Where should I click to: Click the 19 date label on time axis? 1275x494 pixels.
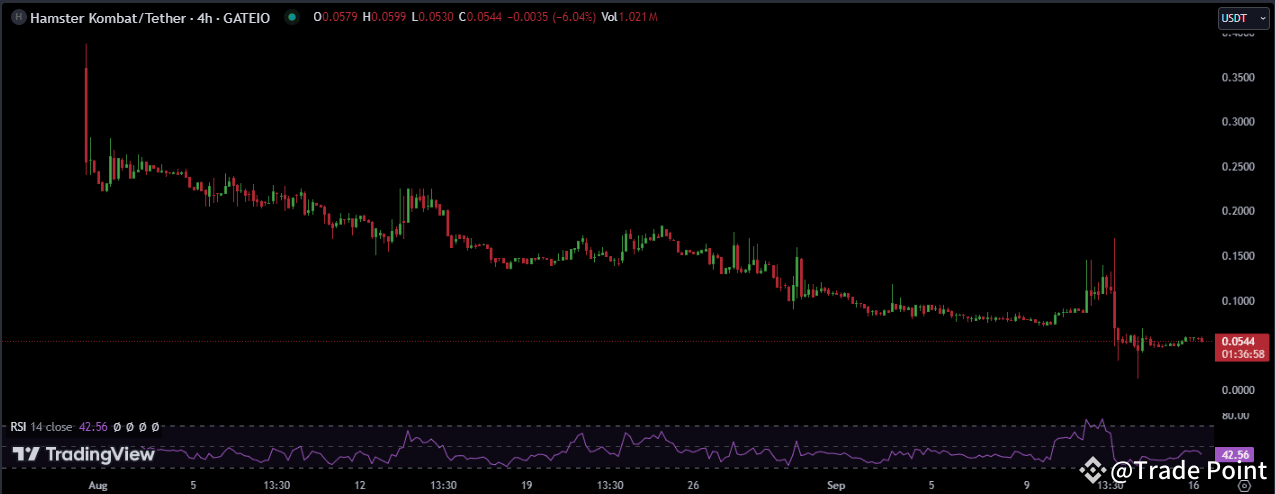(x=526, y=486)
